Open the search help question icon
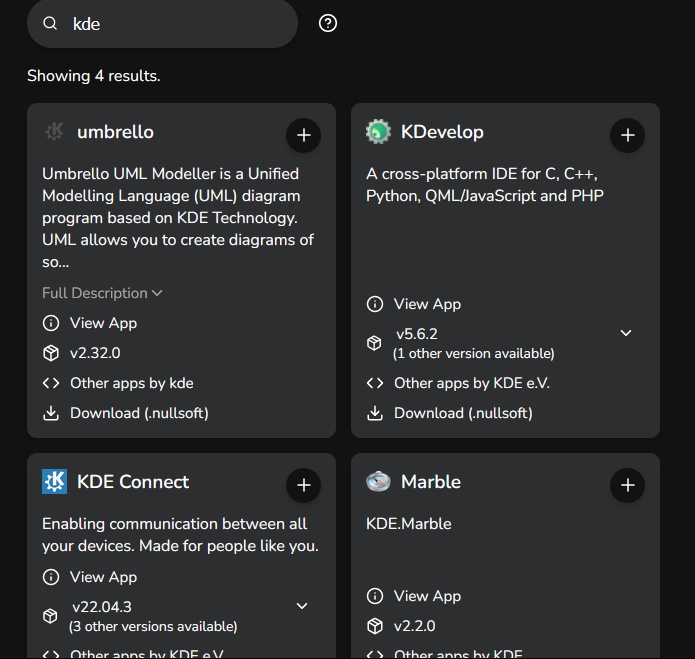Viewport: 695px width, 659px height. coord(328,23)
